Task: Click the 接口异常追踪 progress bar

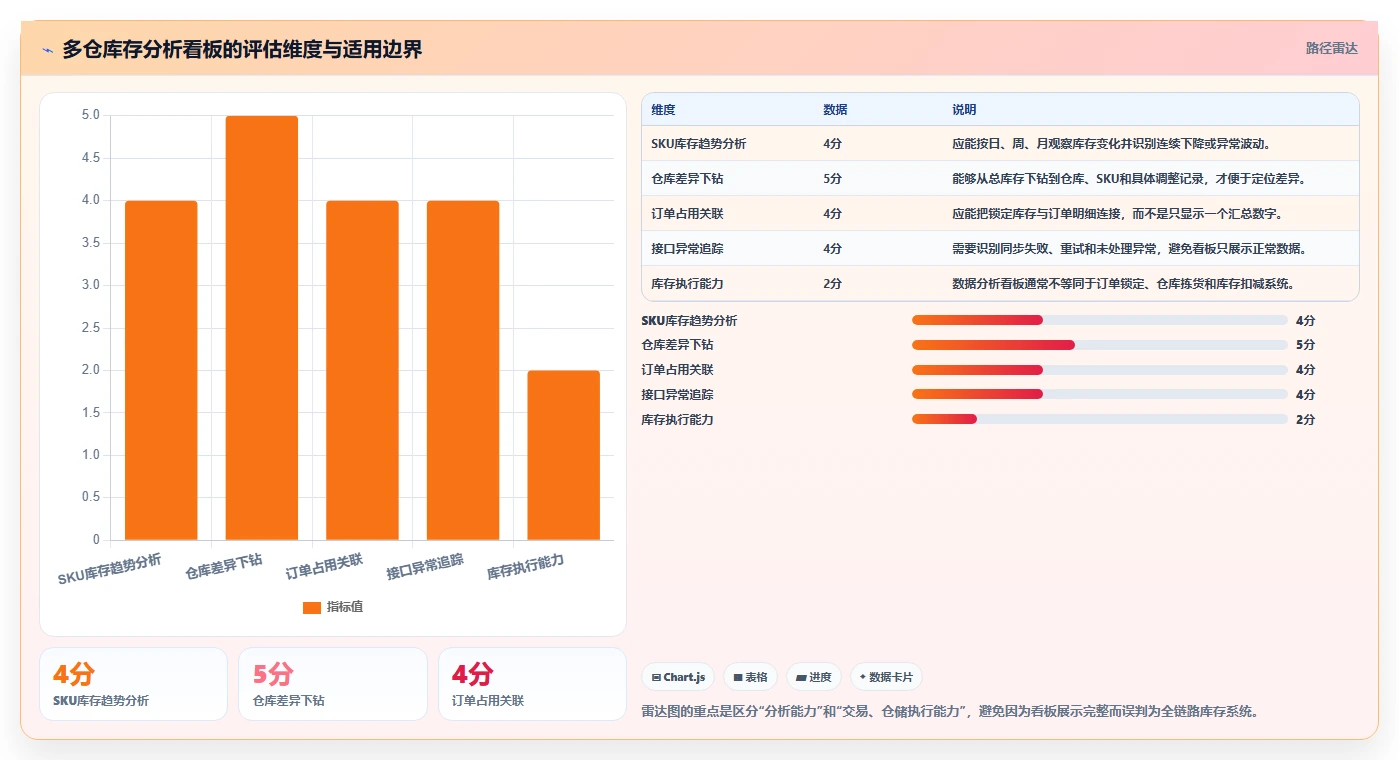Action: coord(1100,395)
